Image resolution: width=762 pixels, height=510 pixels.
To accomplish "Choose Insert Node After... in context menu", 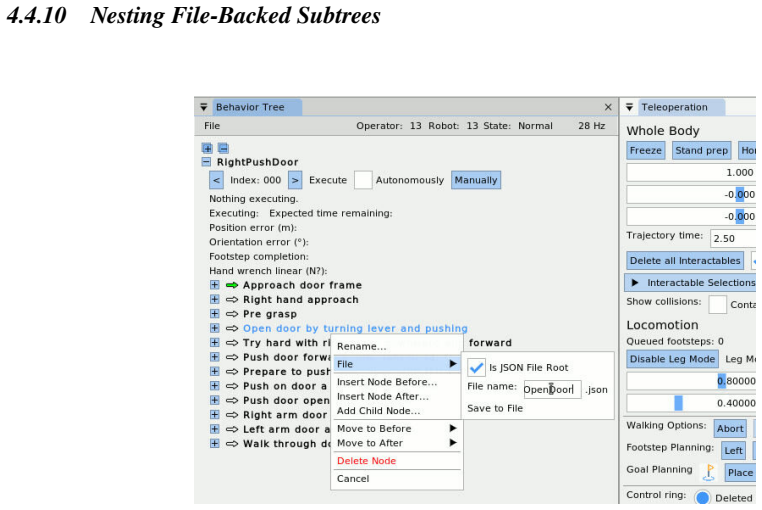I will click(383, 396).
